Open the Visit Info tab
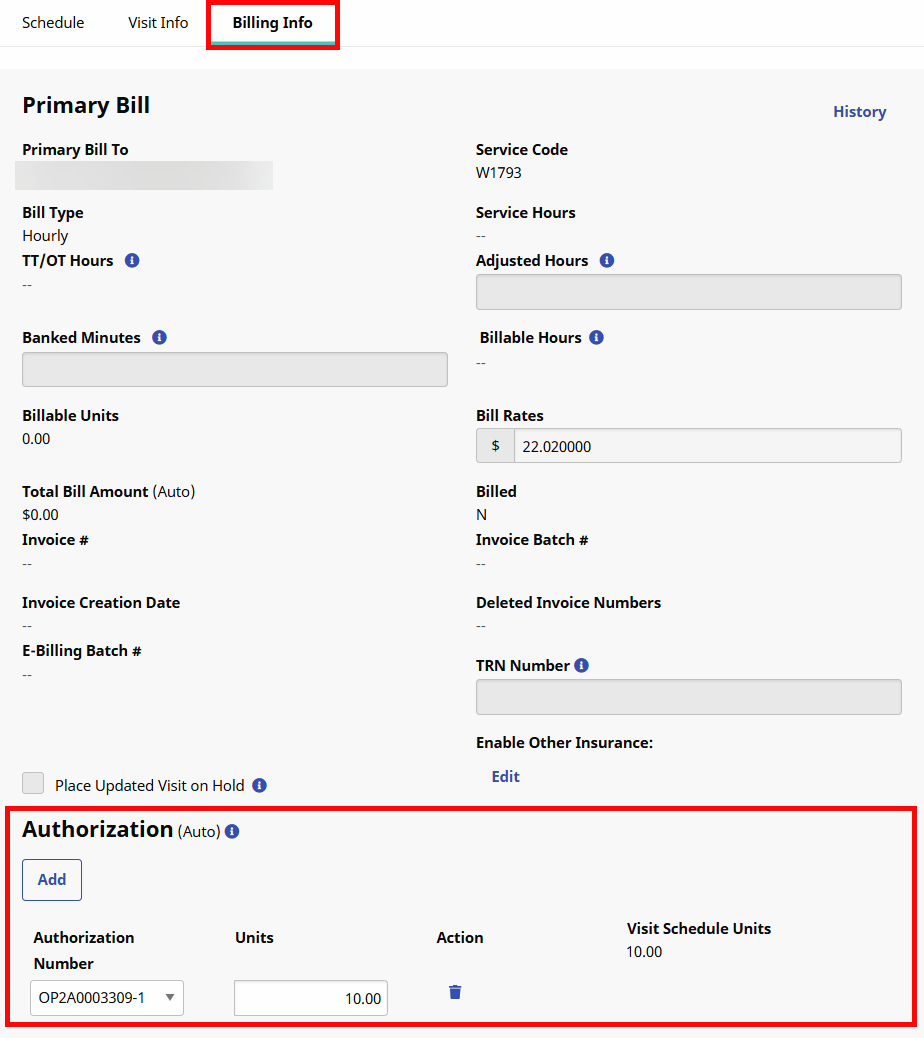 (158, 22)
